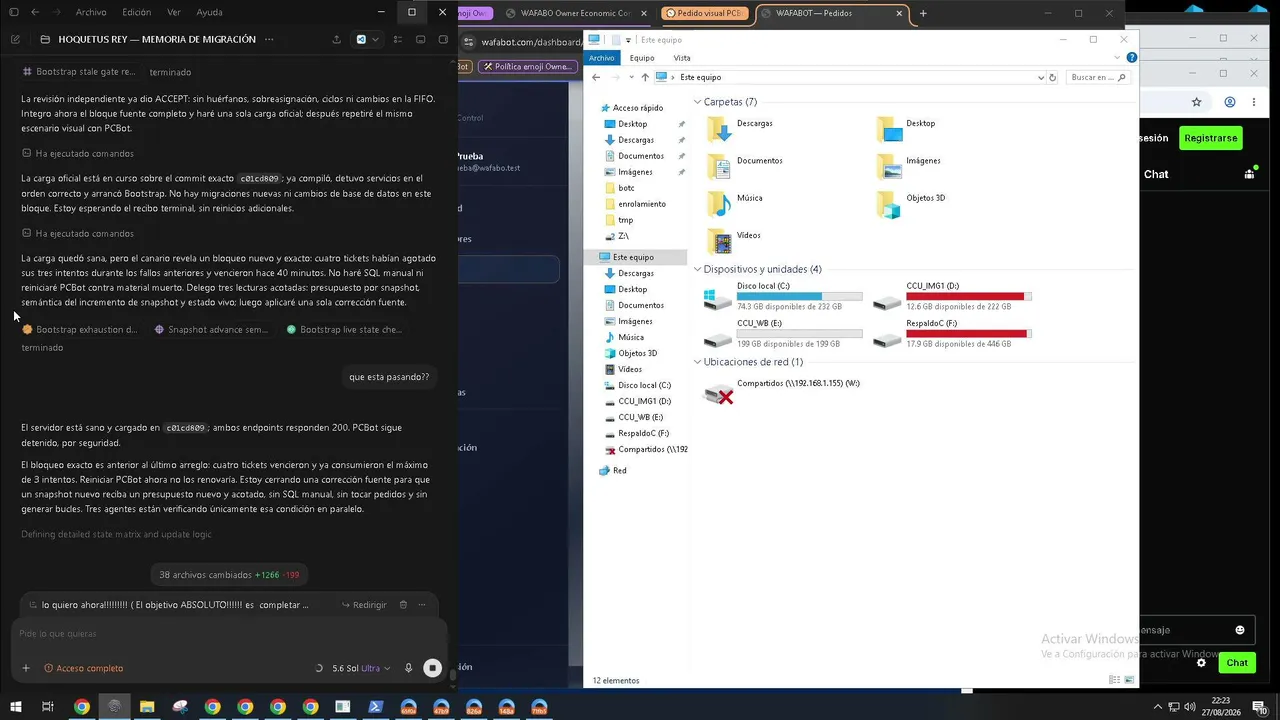Delete the queued message with trash icon
Image resolution: width=1280 pixels, height=720 pixels.
click(x=403, y=605)
